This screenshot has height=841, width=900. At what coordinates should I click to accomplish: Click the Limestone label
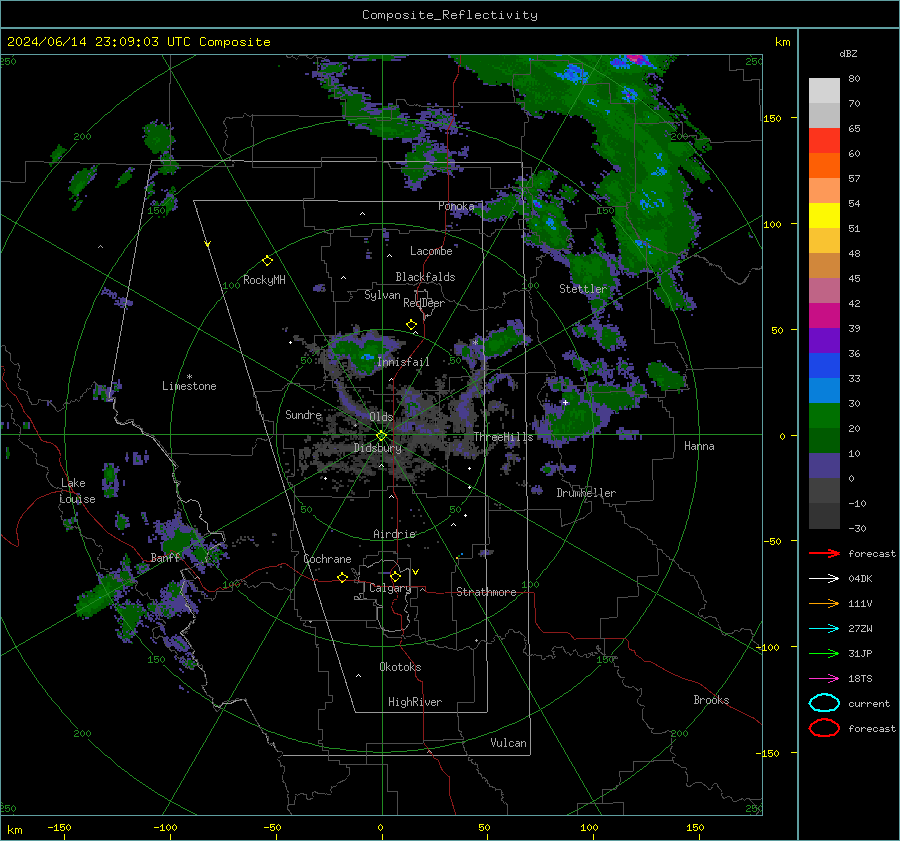coord(189,386)
